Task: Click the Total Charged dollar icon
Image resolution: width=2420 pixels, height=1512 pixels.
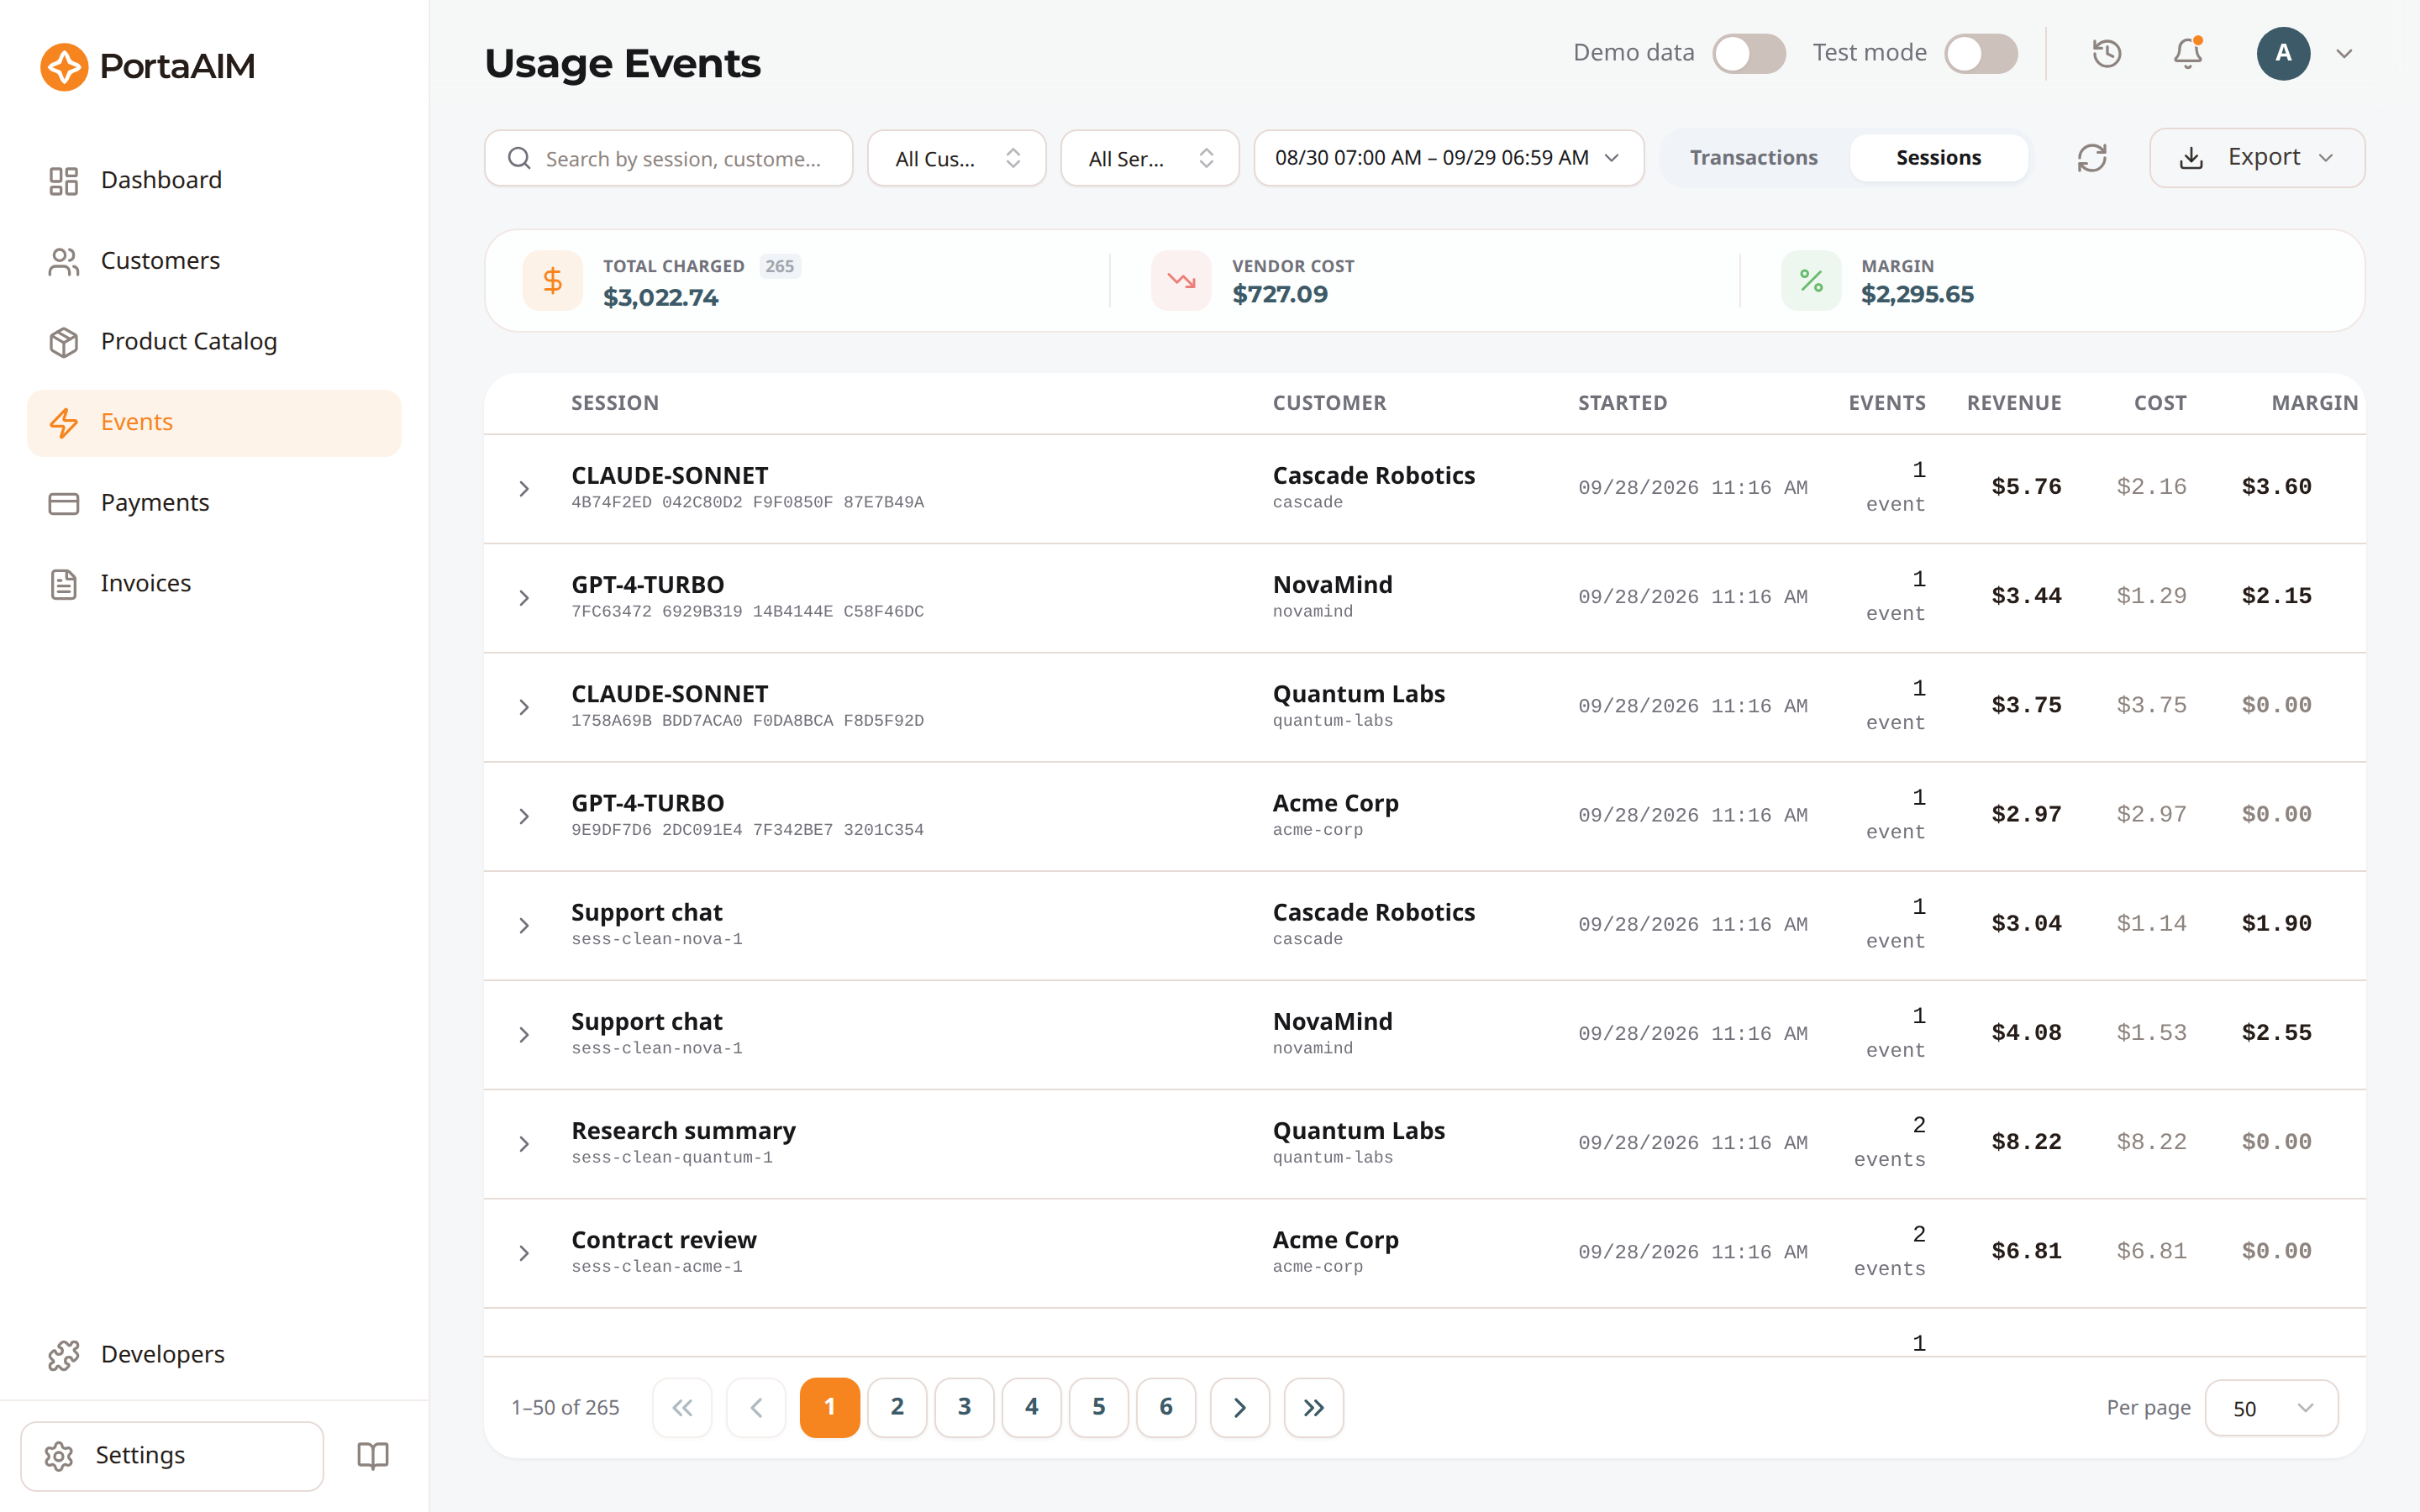Action: click(552, 281)
